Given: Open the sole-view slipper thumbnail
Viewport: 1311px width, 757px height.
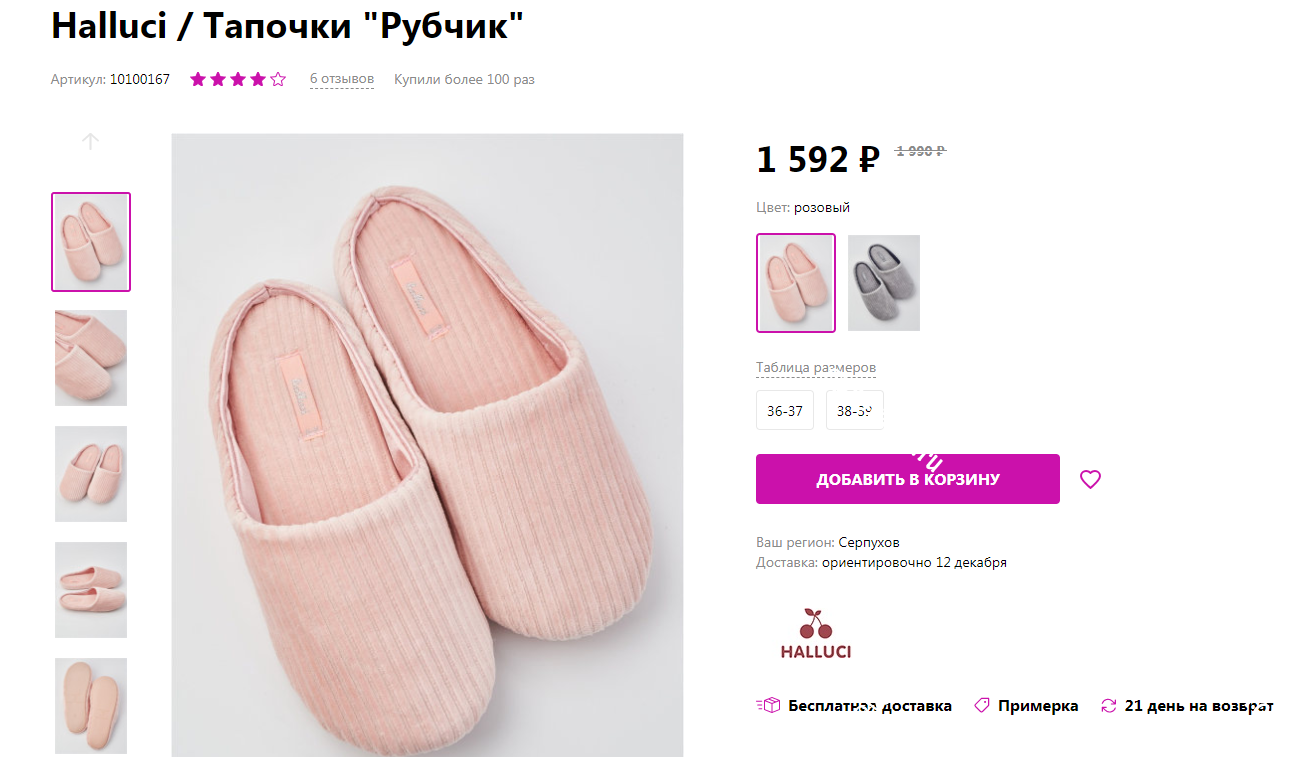Looking at the screenshot, I should [x=90, y=705].
